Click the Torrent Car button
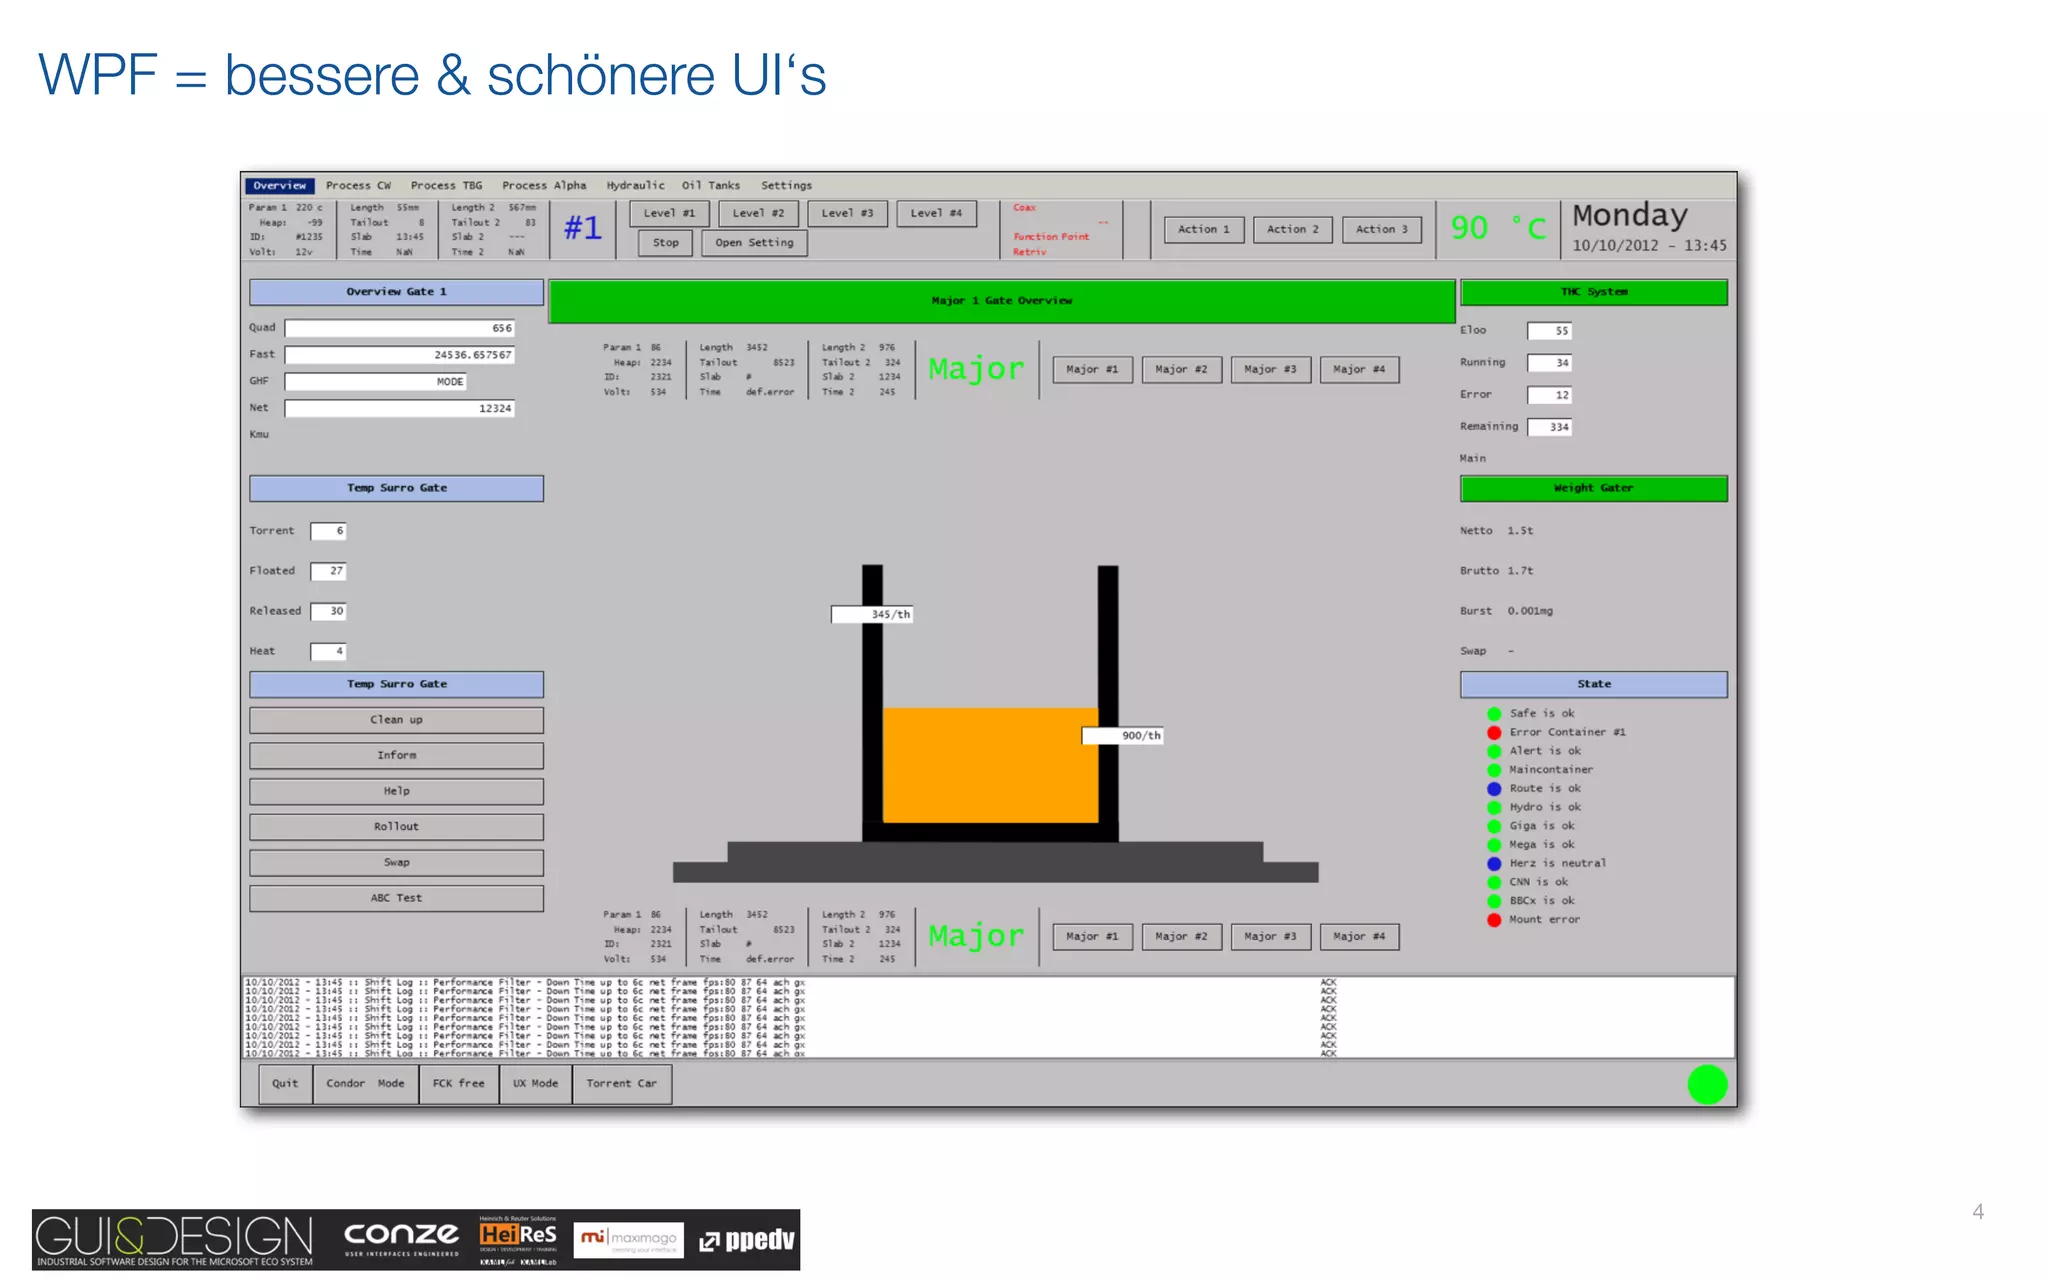The image size is (2048, 1280). click(621, 1084)
